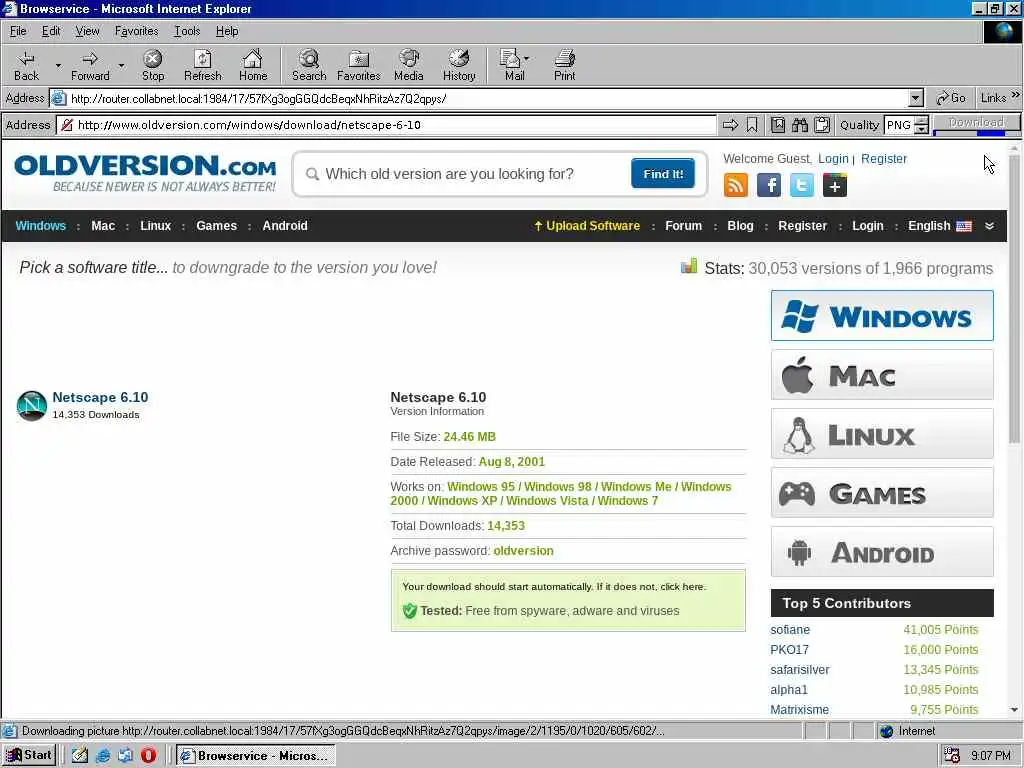
Task: Click the stats bar chart icon
Action: click(x=689, y=266)
